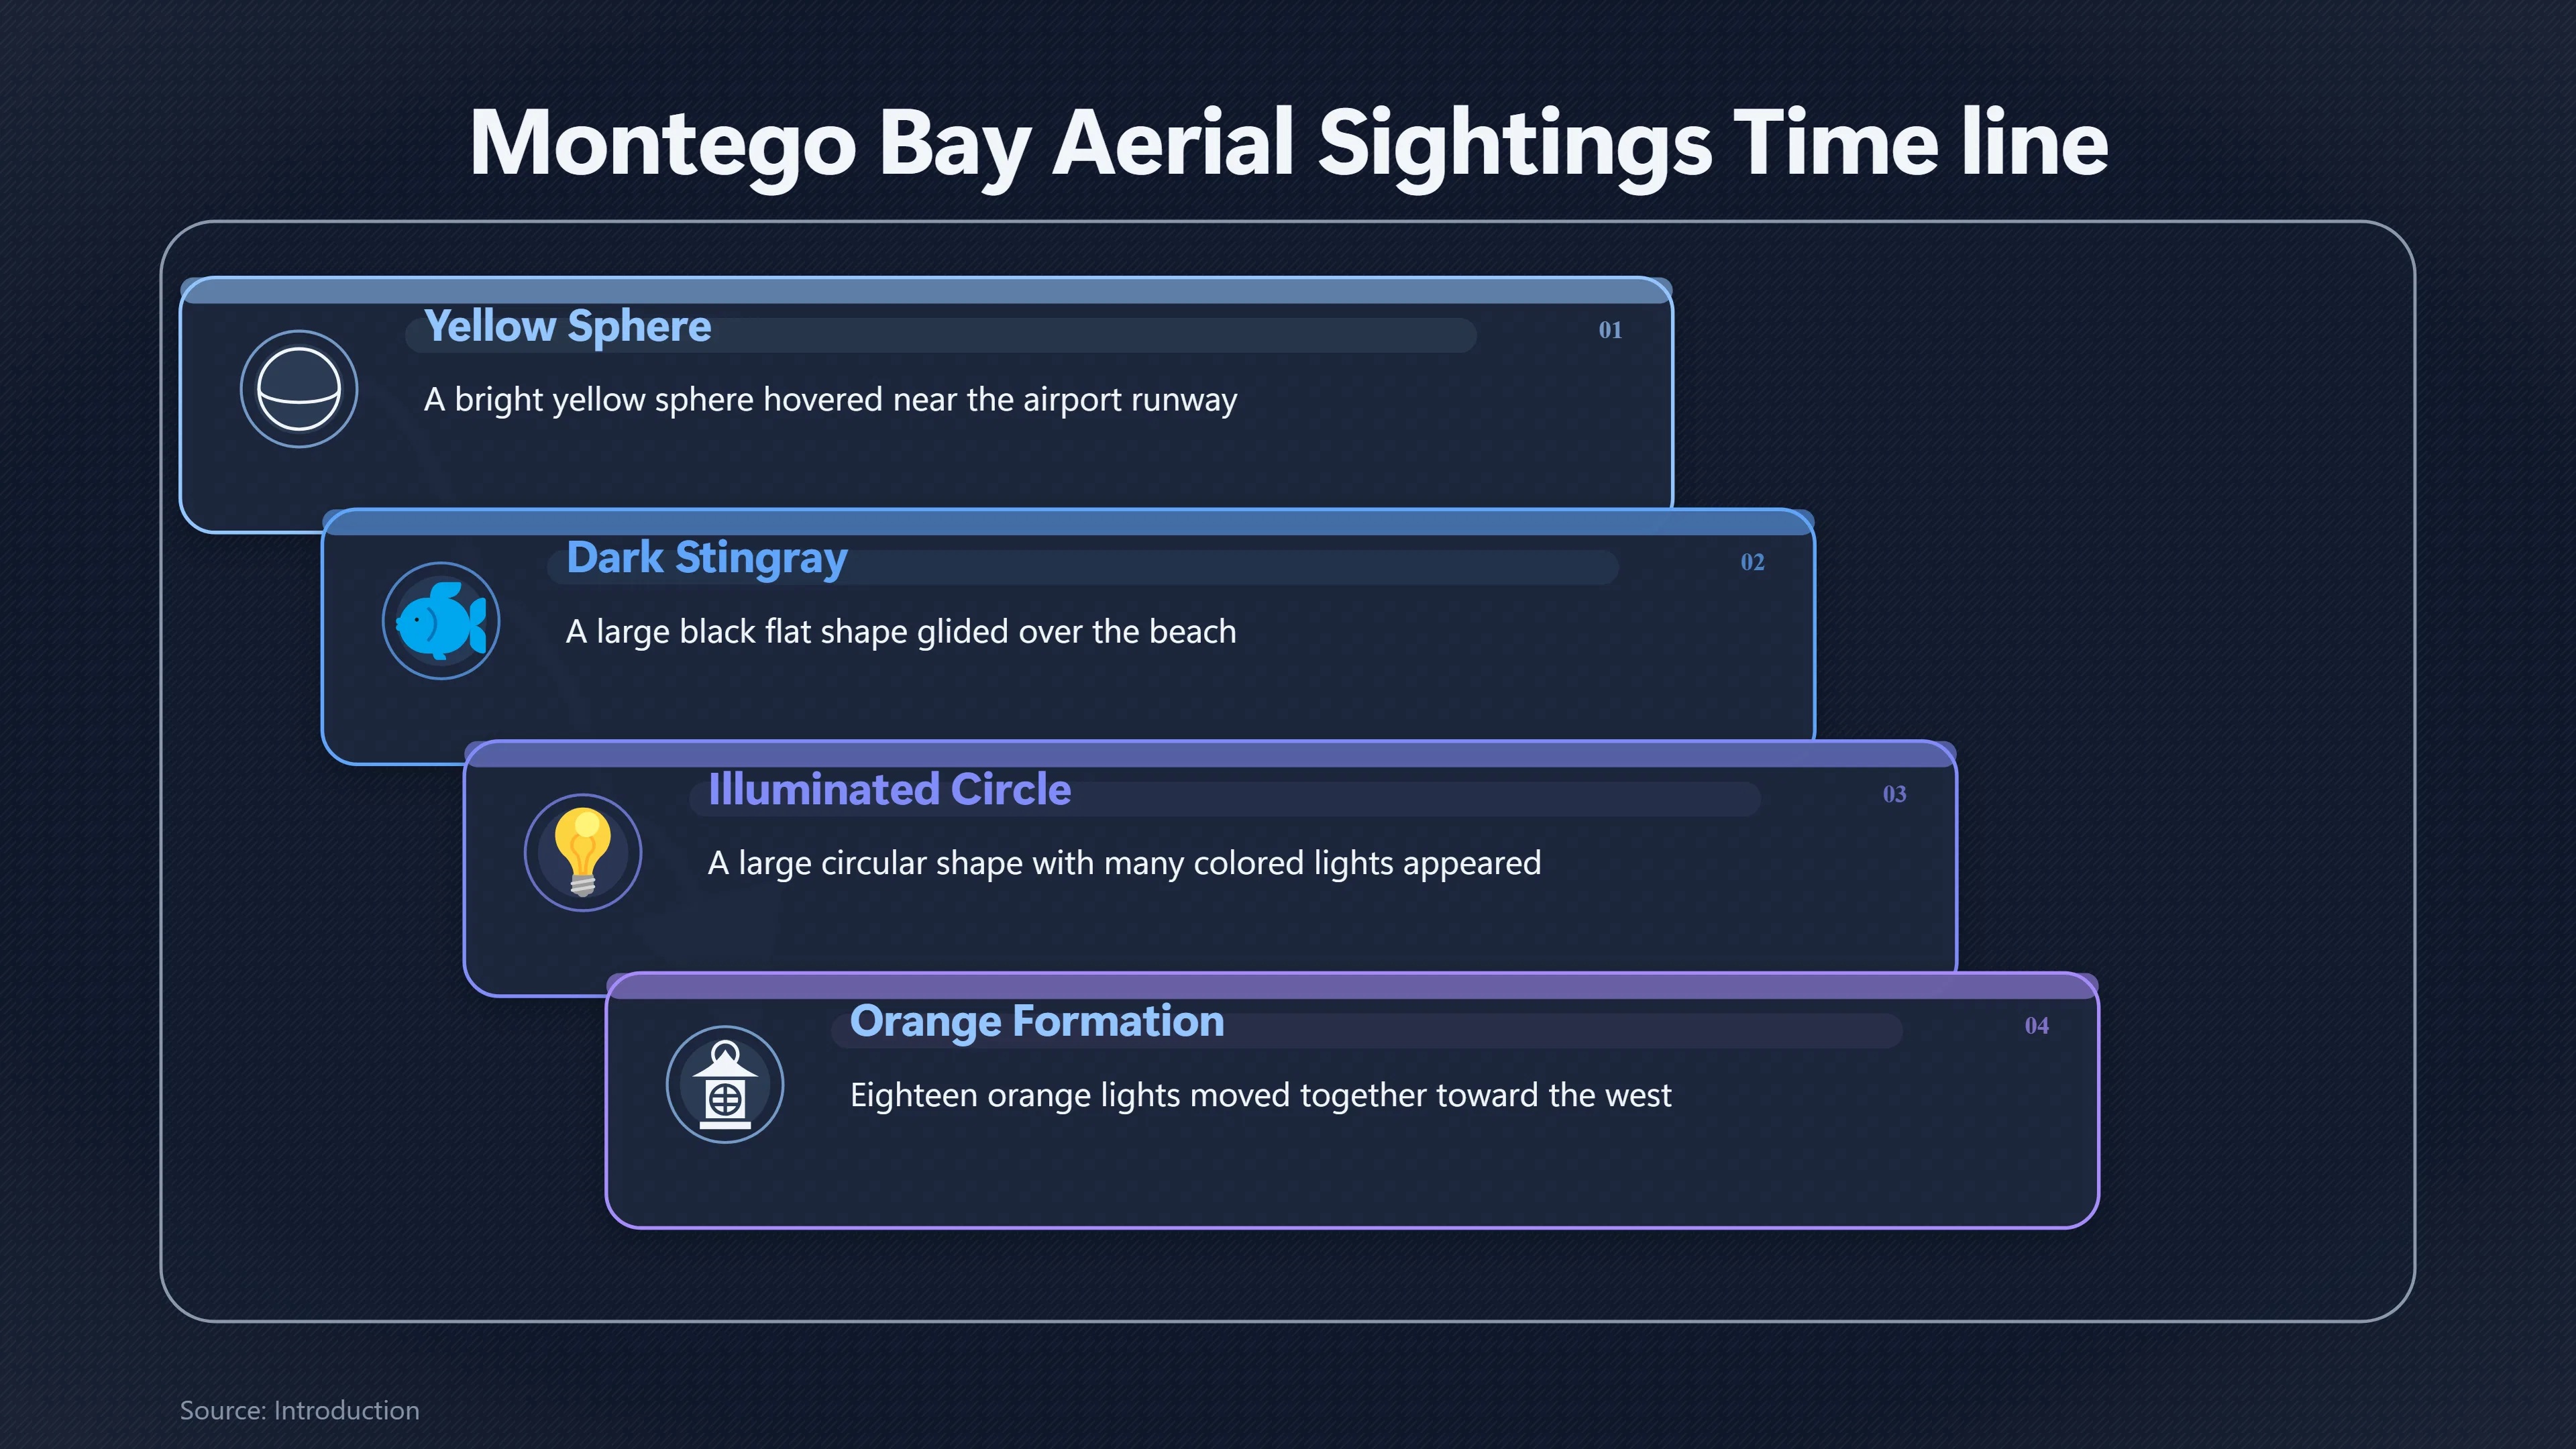Click the airport runway description text

(830, 400)
